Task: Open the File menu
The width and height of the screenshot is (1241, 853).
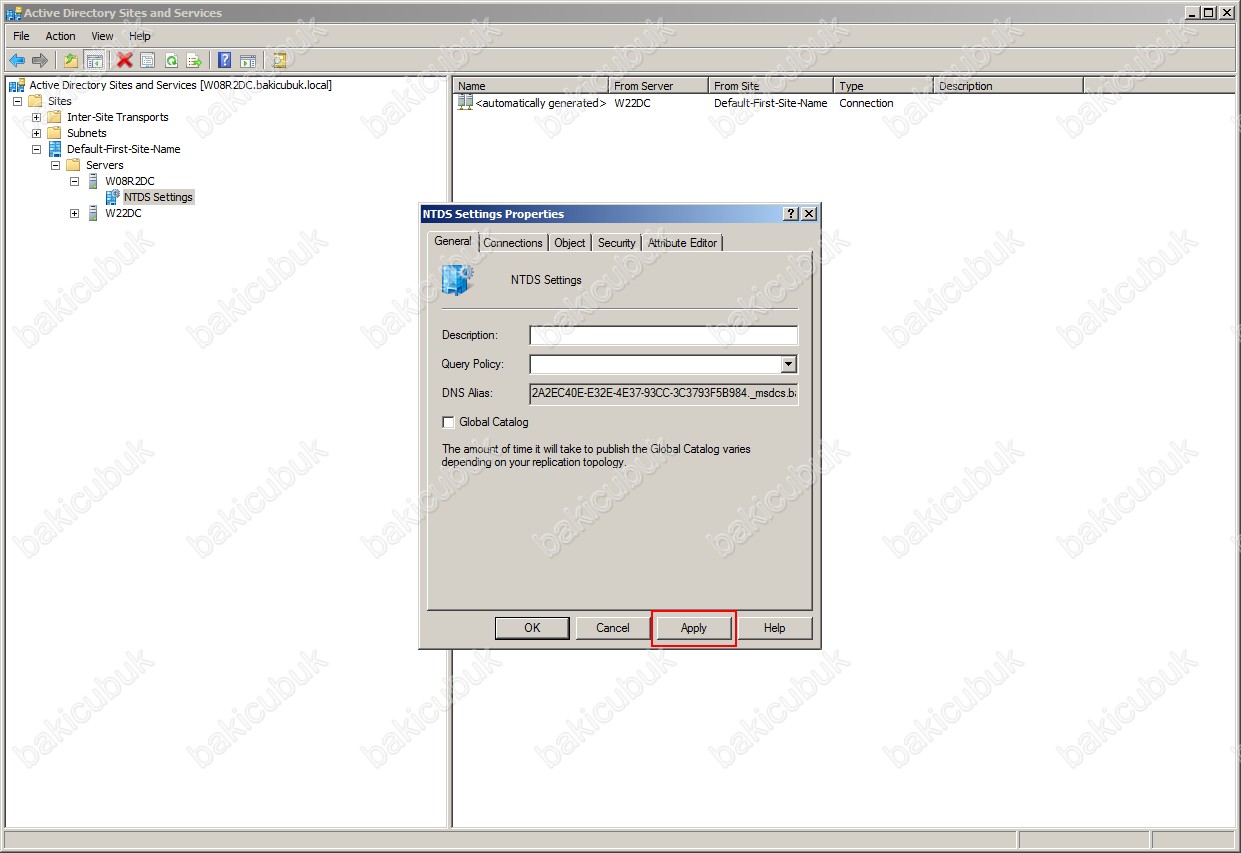Action: [x=21, y=36]
